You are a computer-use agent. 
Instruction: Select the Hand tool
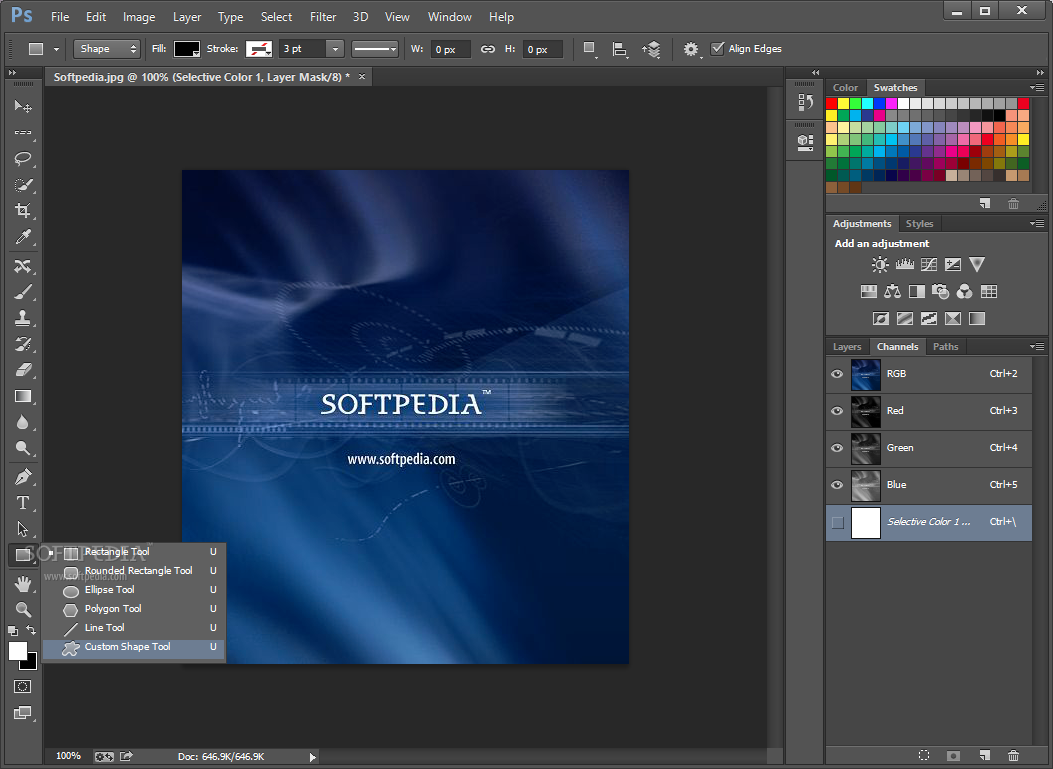pos(23,584)
